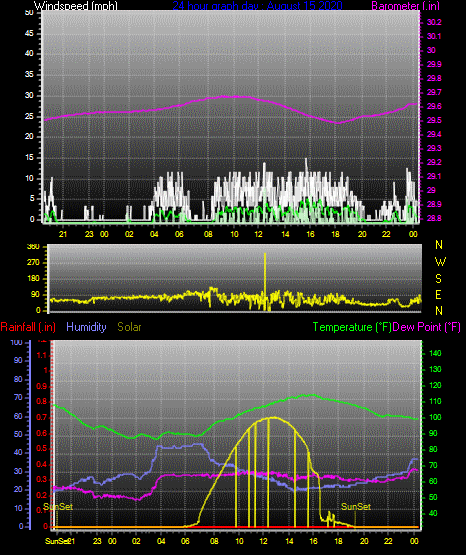This screenshot has width=466, height=555.
Task: Click '29.9' on the barometer axis
Action: (x=434, y=64)
